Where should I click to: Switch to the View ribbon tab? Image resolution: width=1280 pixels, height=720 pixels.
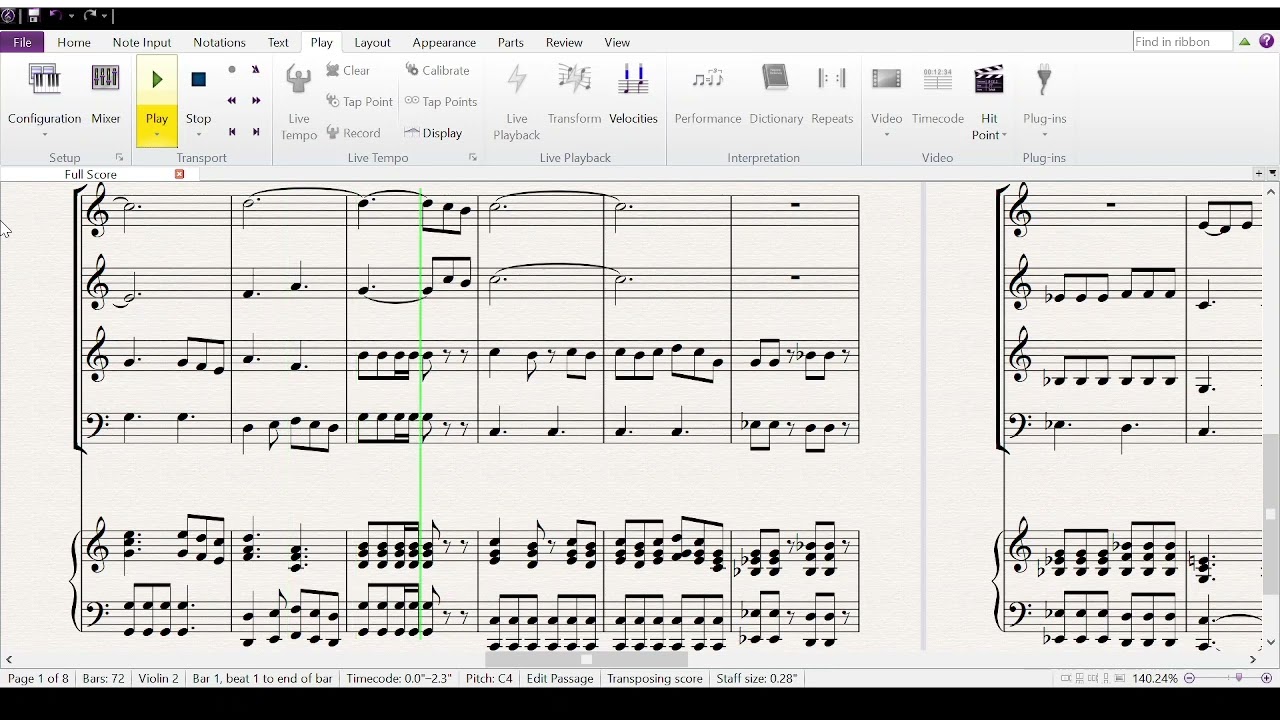(x=617, y=42)
